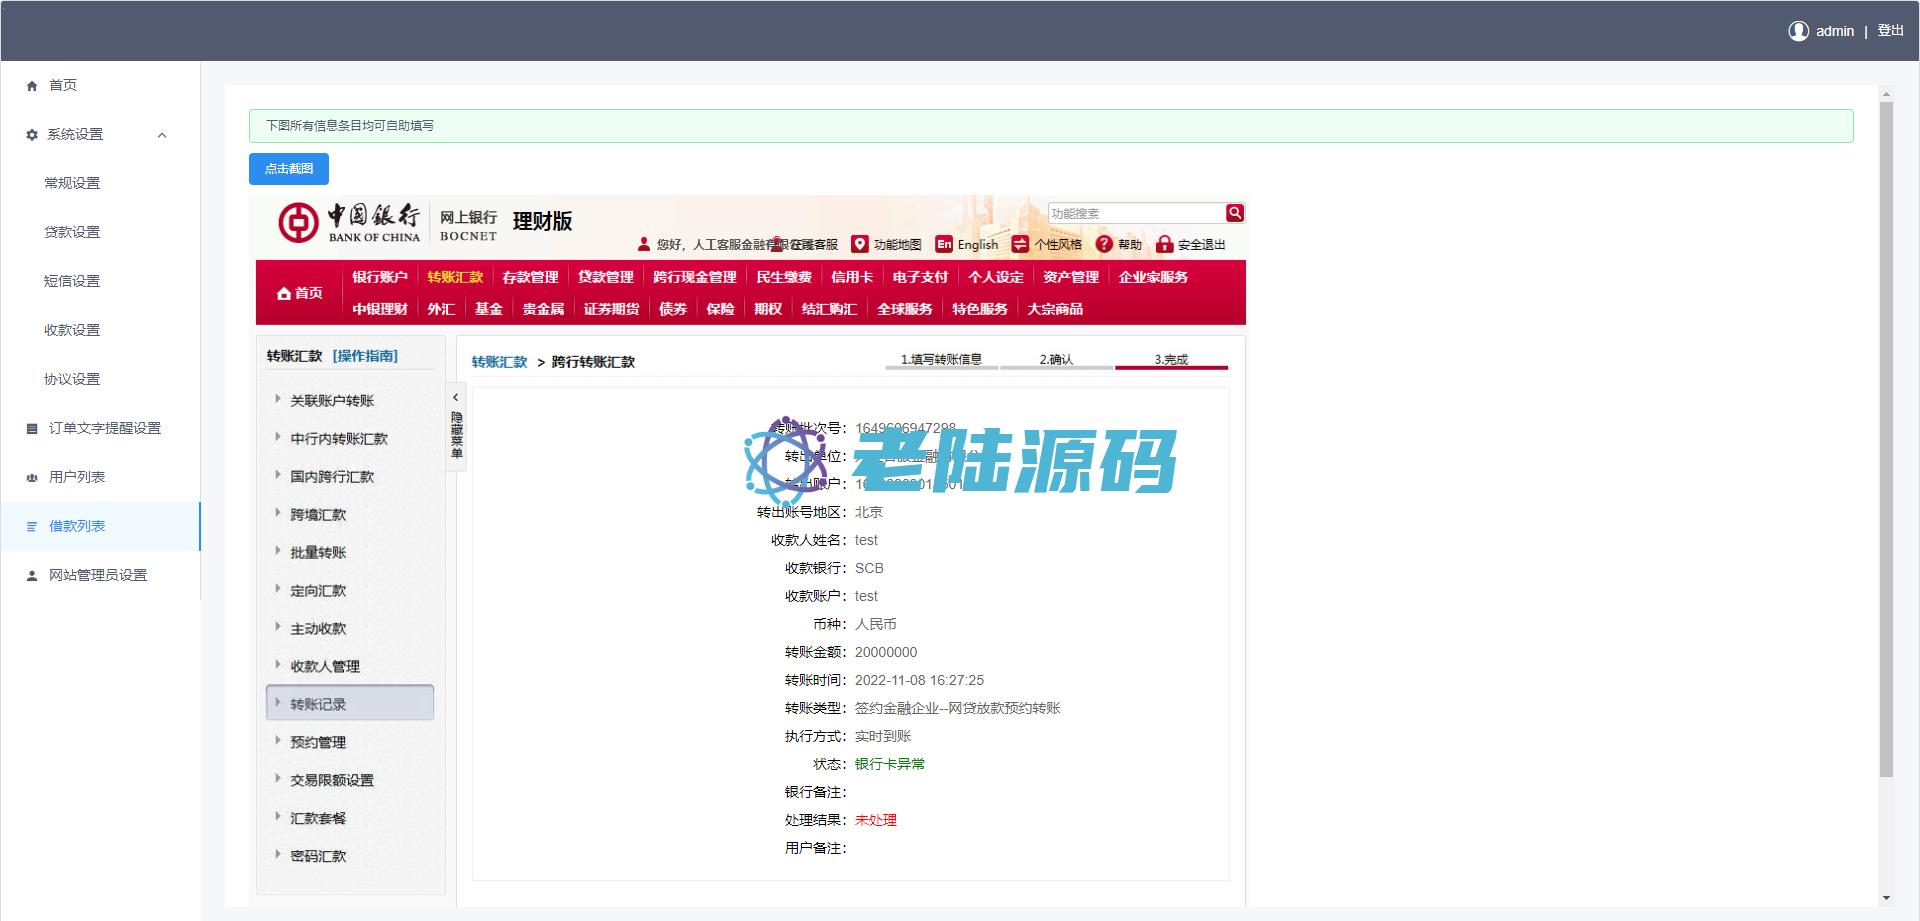
Task: Click the admin user avatar icon
Action: pyautogui.click(x=1798, y=31)
